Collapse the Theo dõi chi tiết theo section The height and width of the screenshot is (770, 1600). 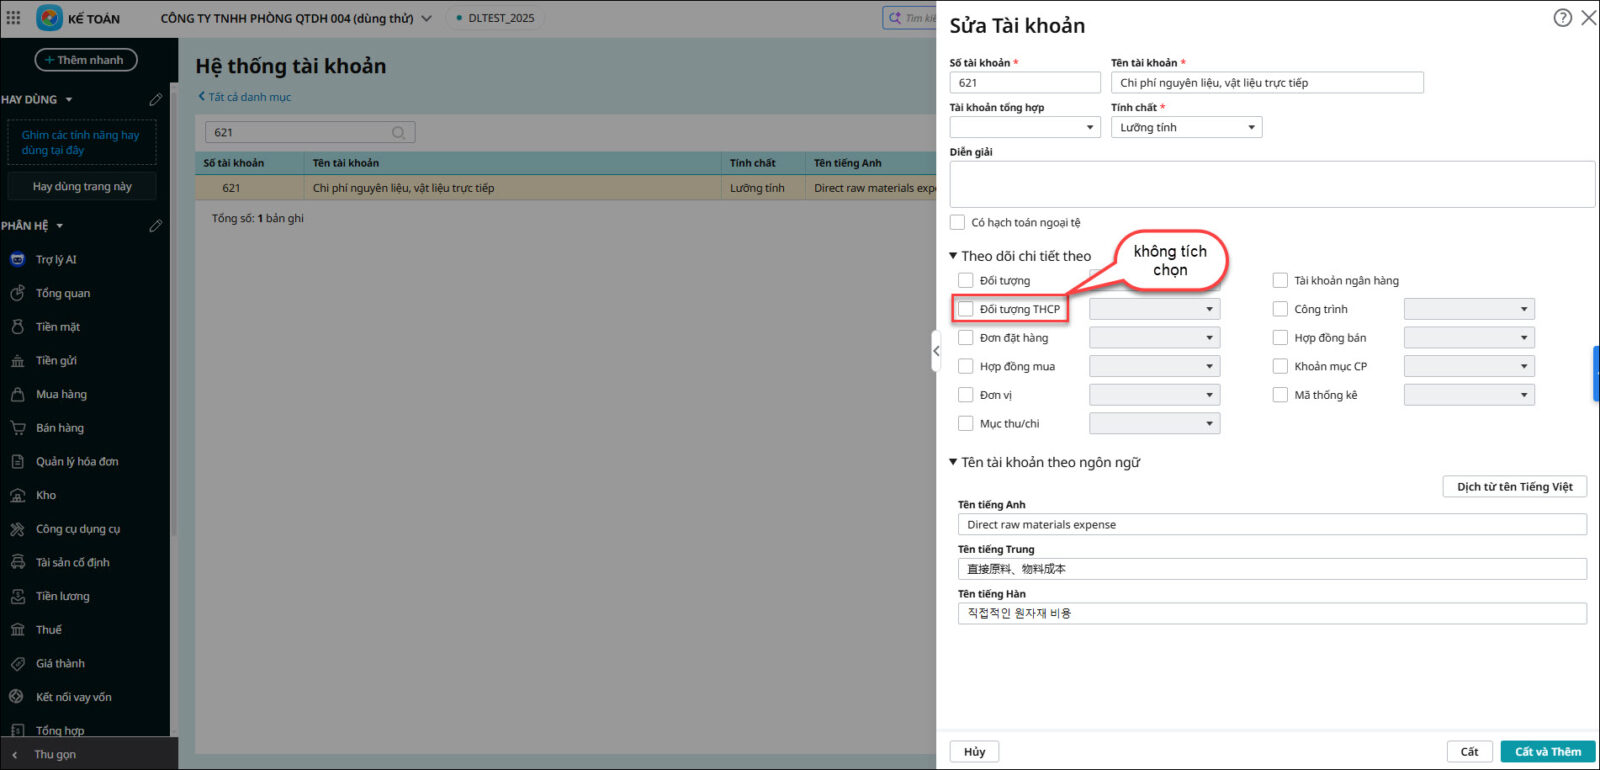pos(954,256)
